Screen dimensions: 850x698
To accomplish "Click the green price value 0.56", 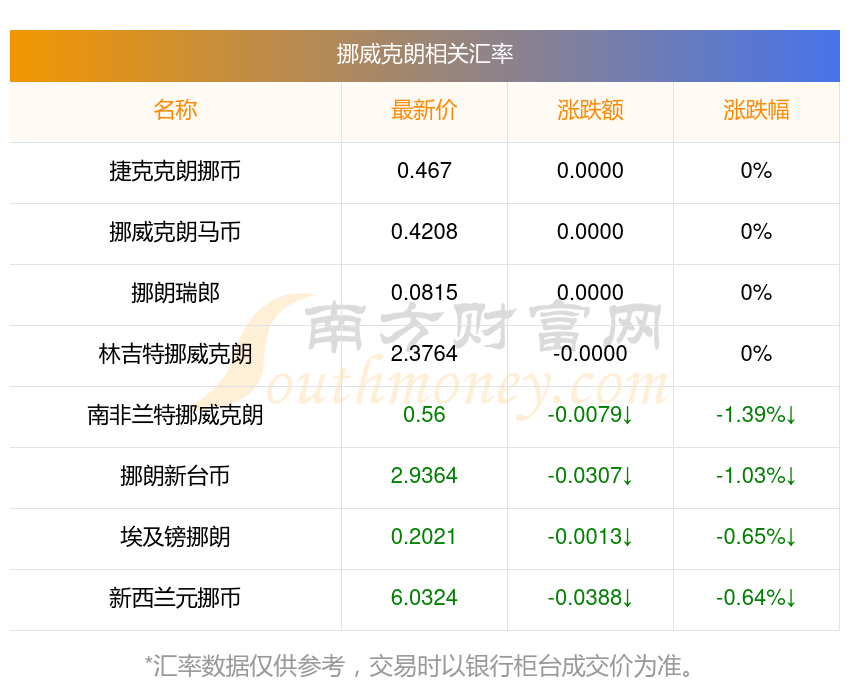I will click(x=424, y=415).
